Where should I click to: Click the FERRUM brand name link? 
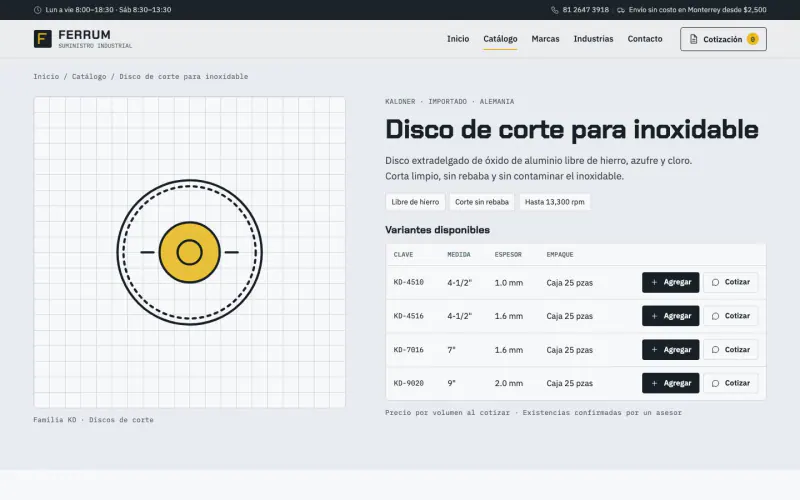pyautogui.click(x=84, y=35)
